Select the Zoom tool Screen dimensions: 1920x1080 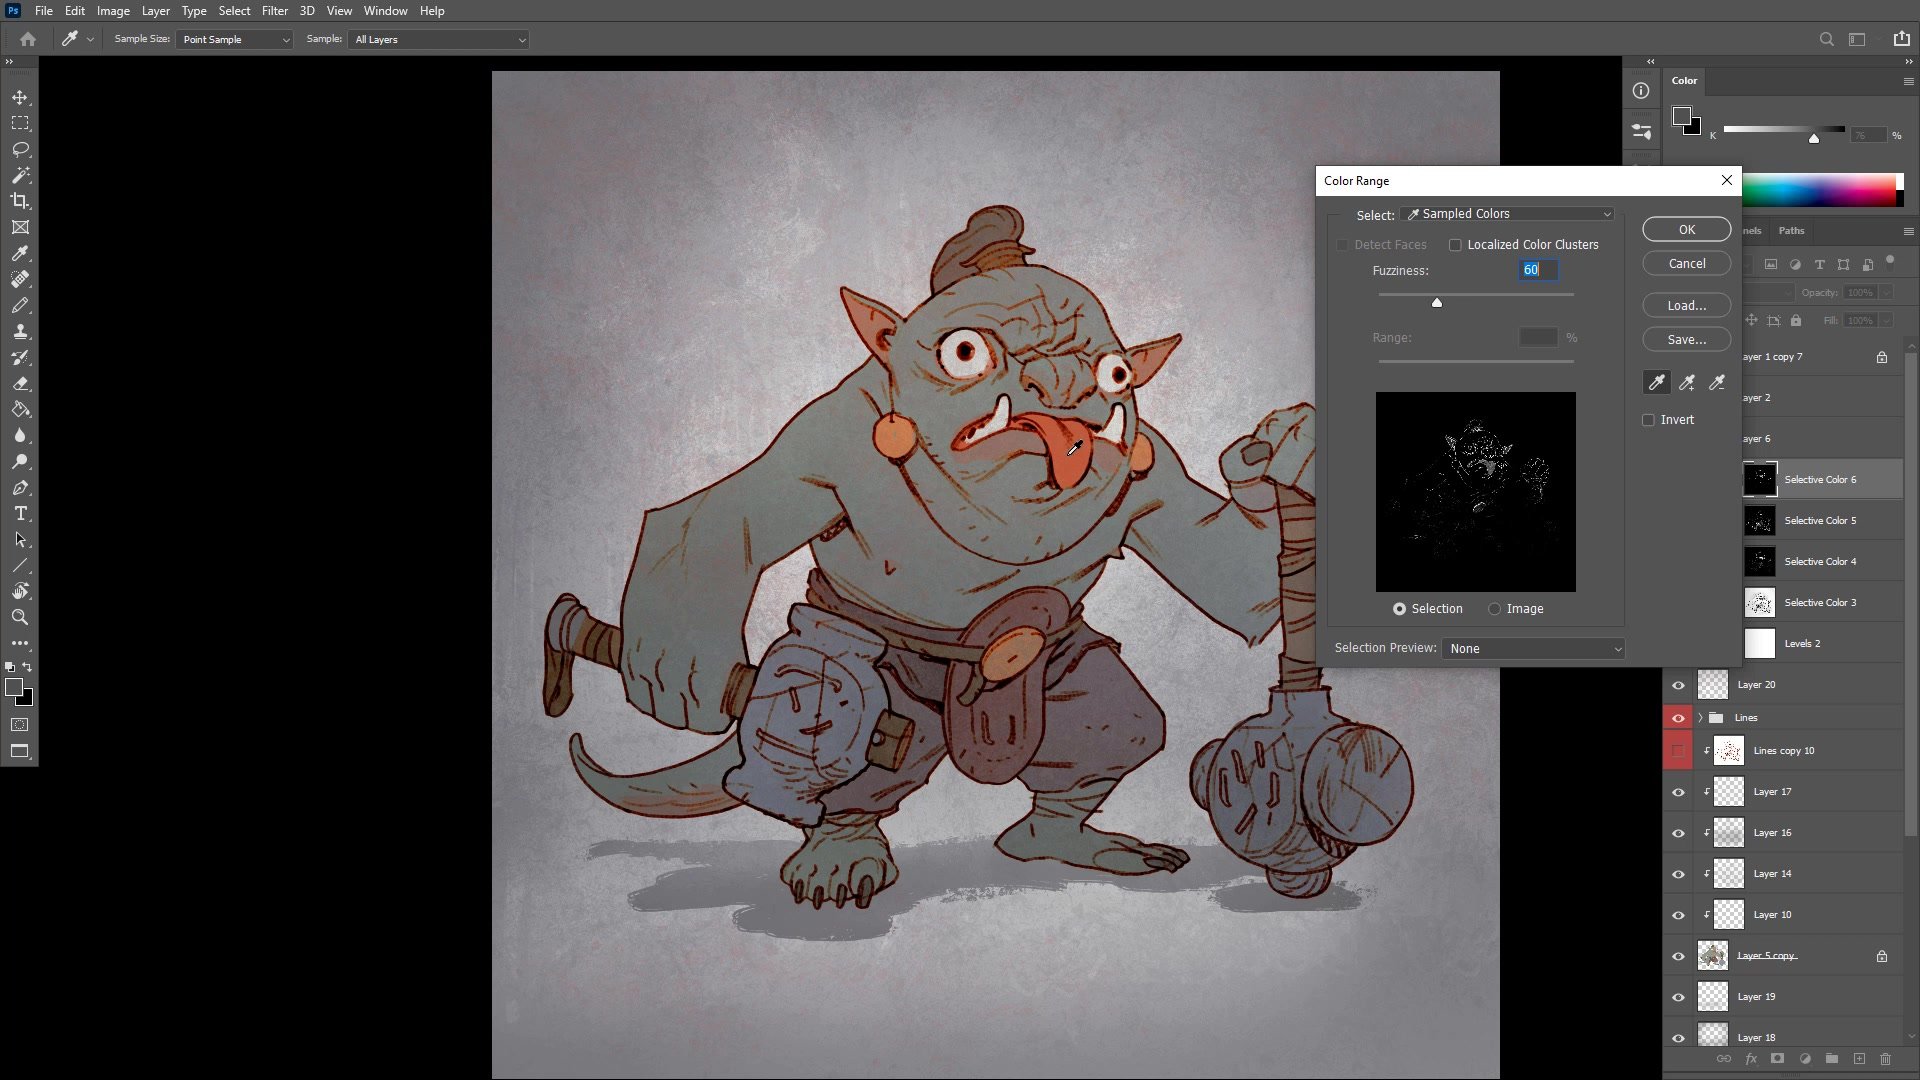[20, 617]
